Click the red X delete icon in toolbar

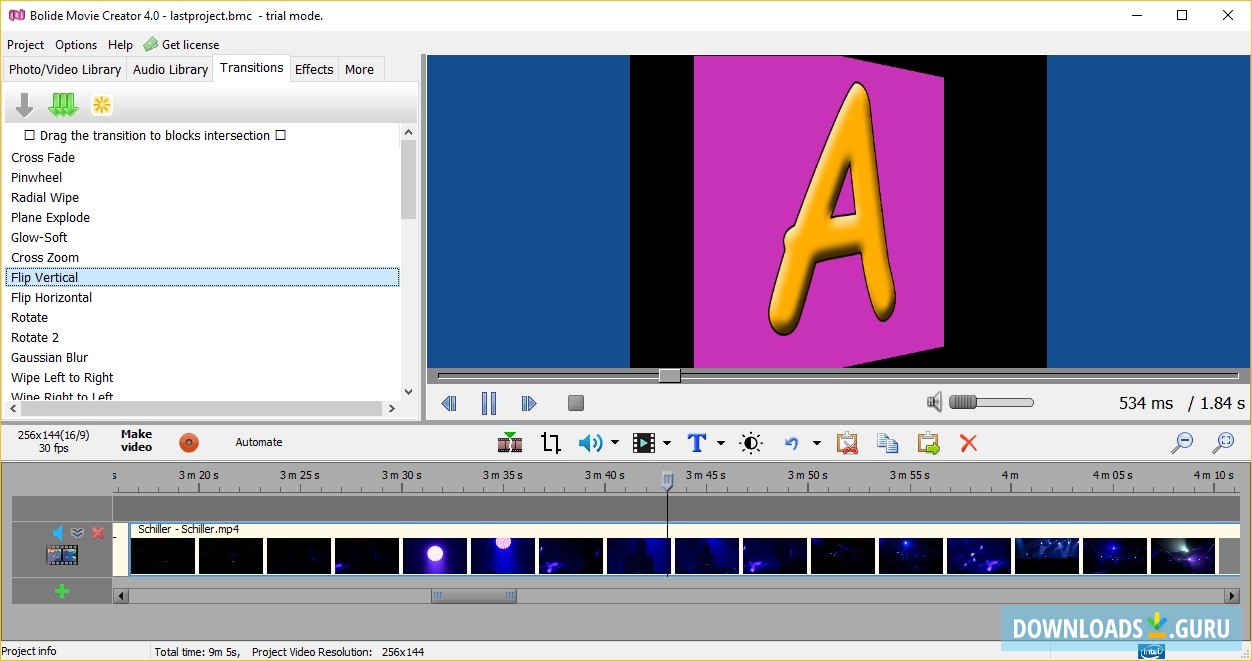coord(968,443)
